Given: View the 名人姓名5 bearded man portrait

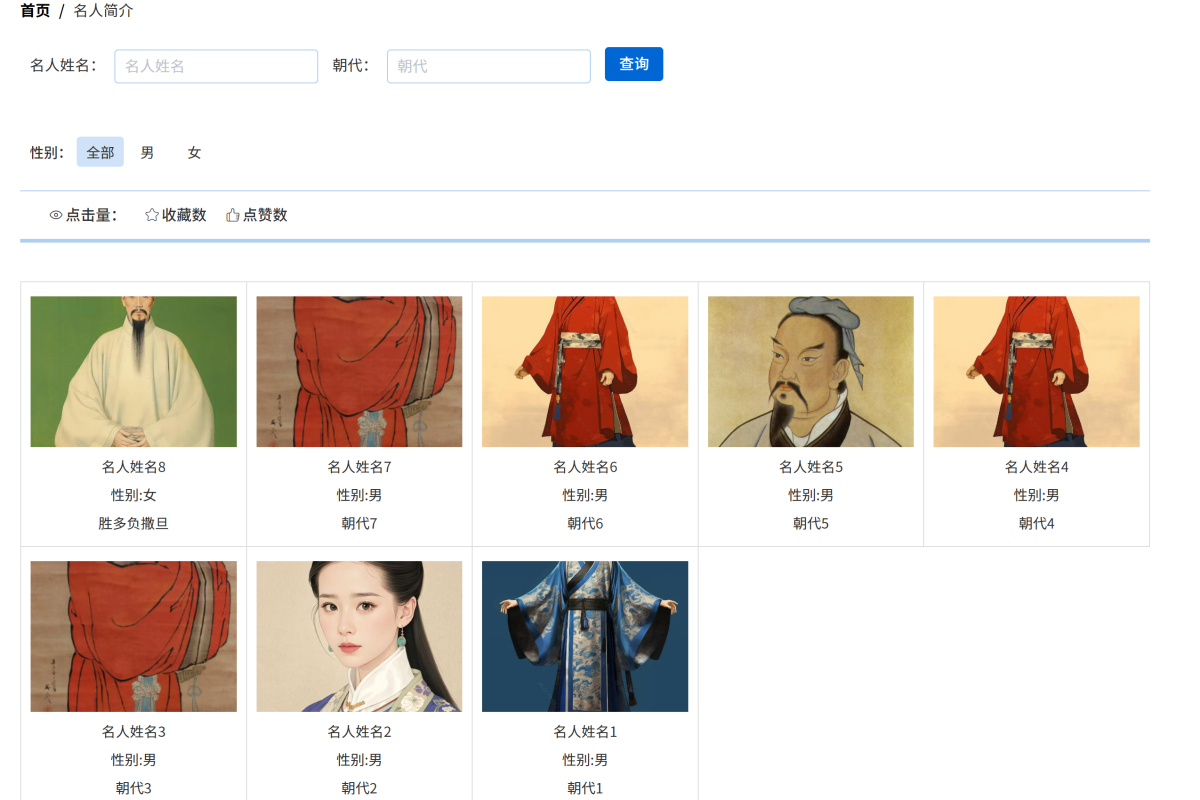Looking at the screenshot, I should [x=809, y=371].
